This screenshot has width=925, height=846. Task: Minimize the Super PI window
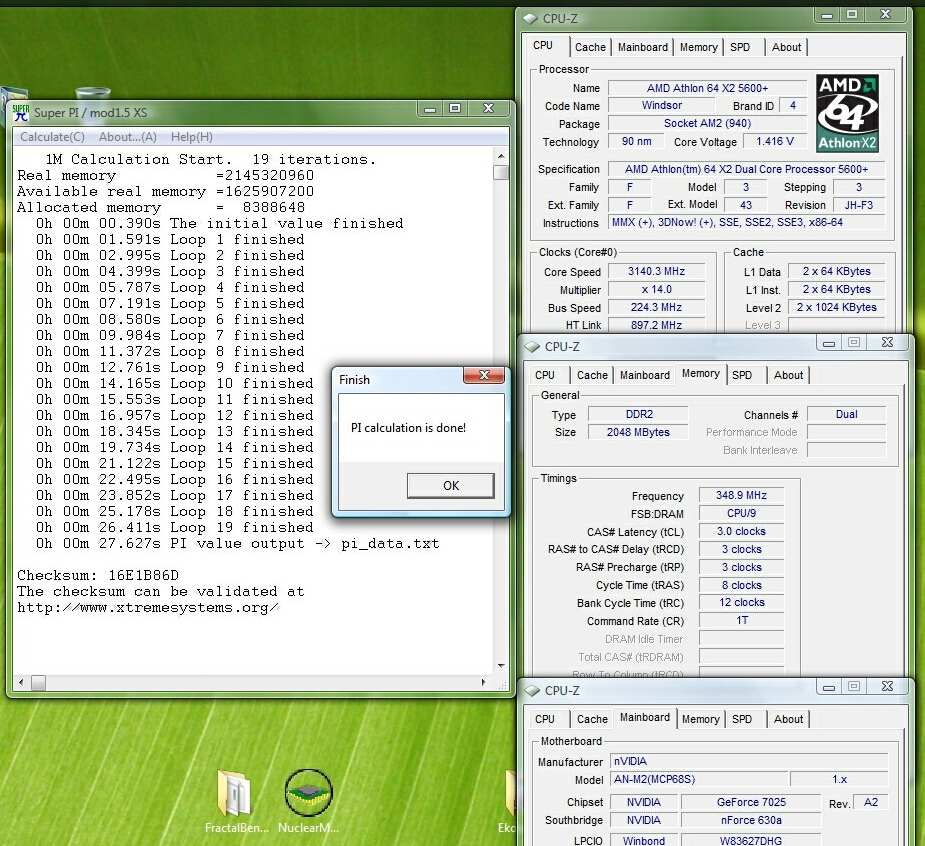(x=431, y=109)
